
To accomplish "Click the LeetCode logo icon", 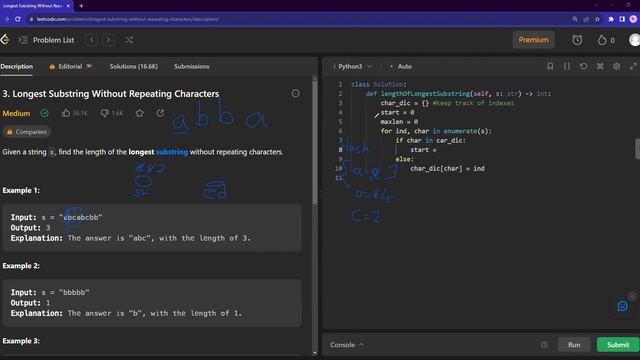I will (5, 40).
